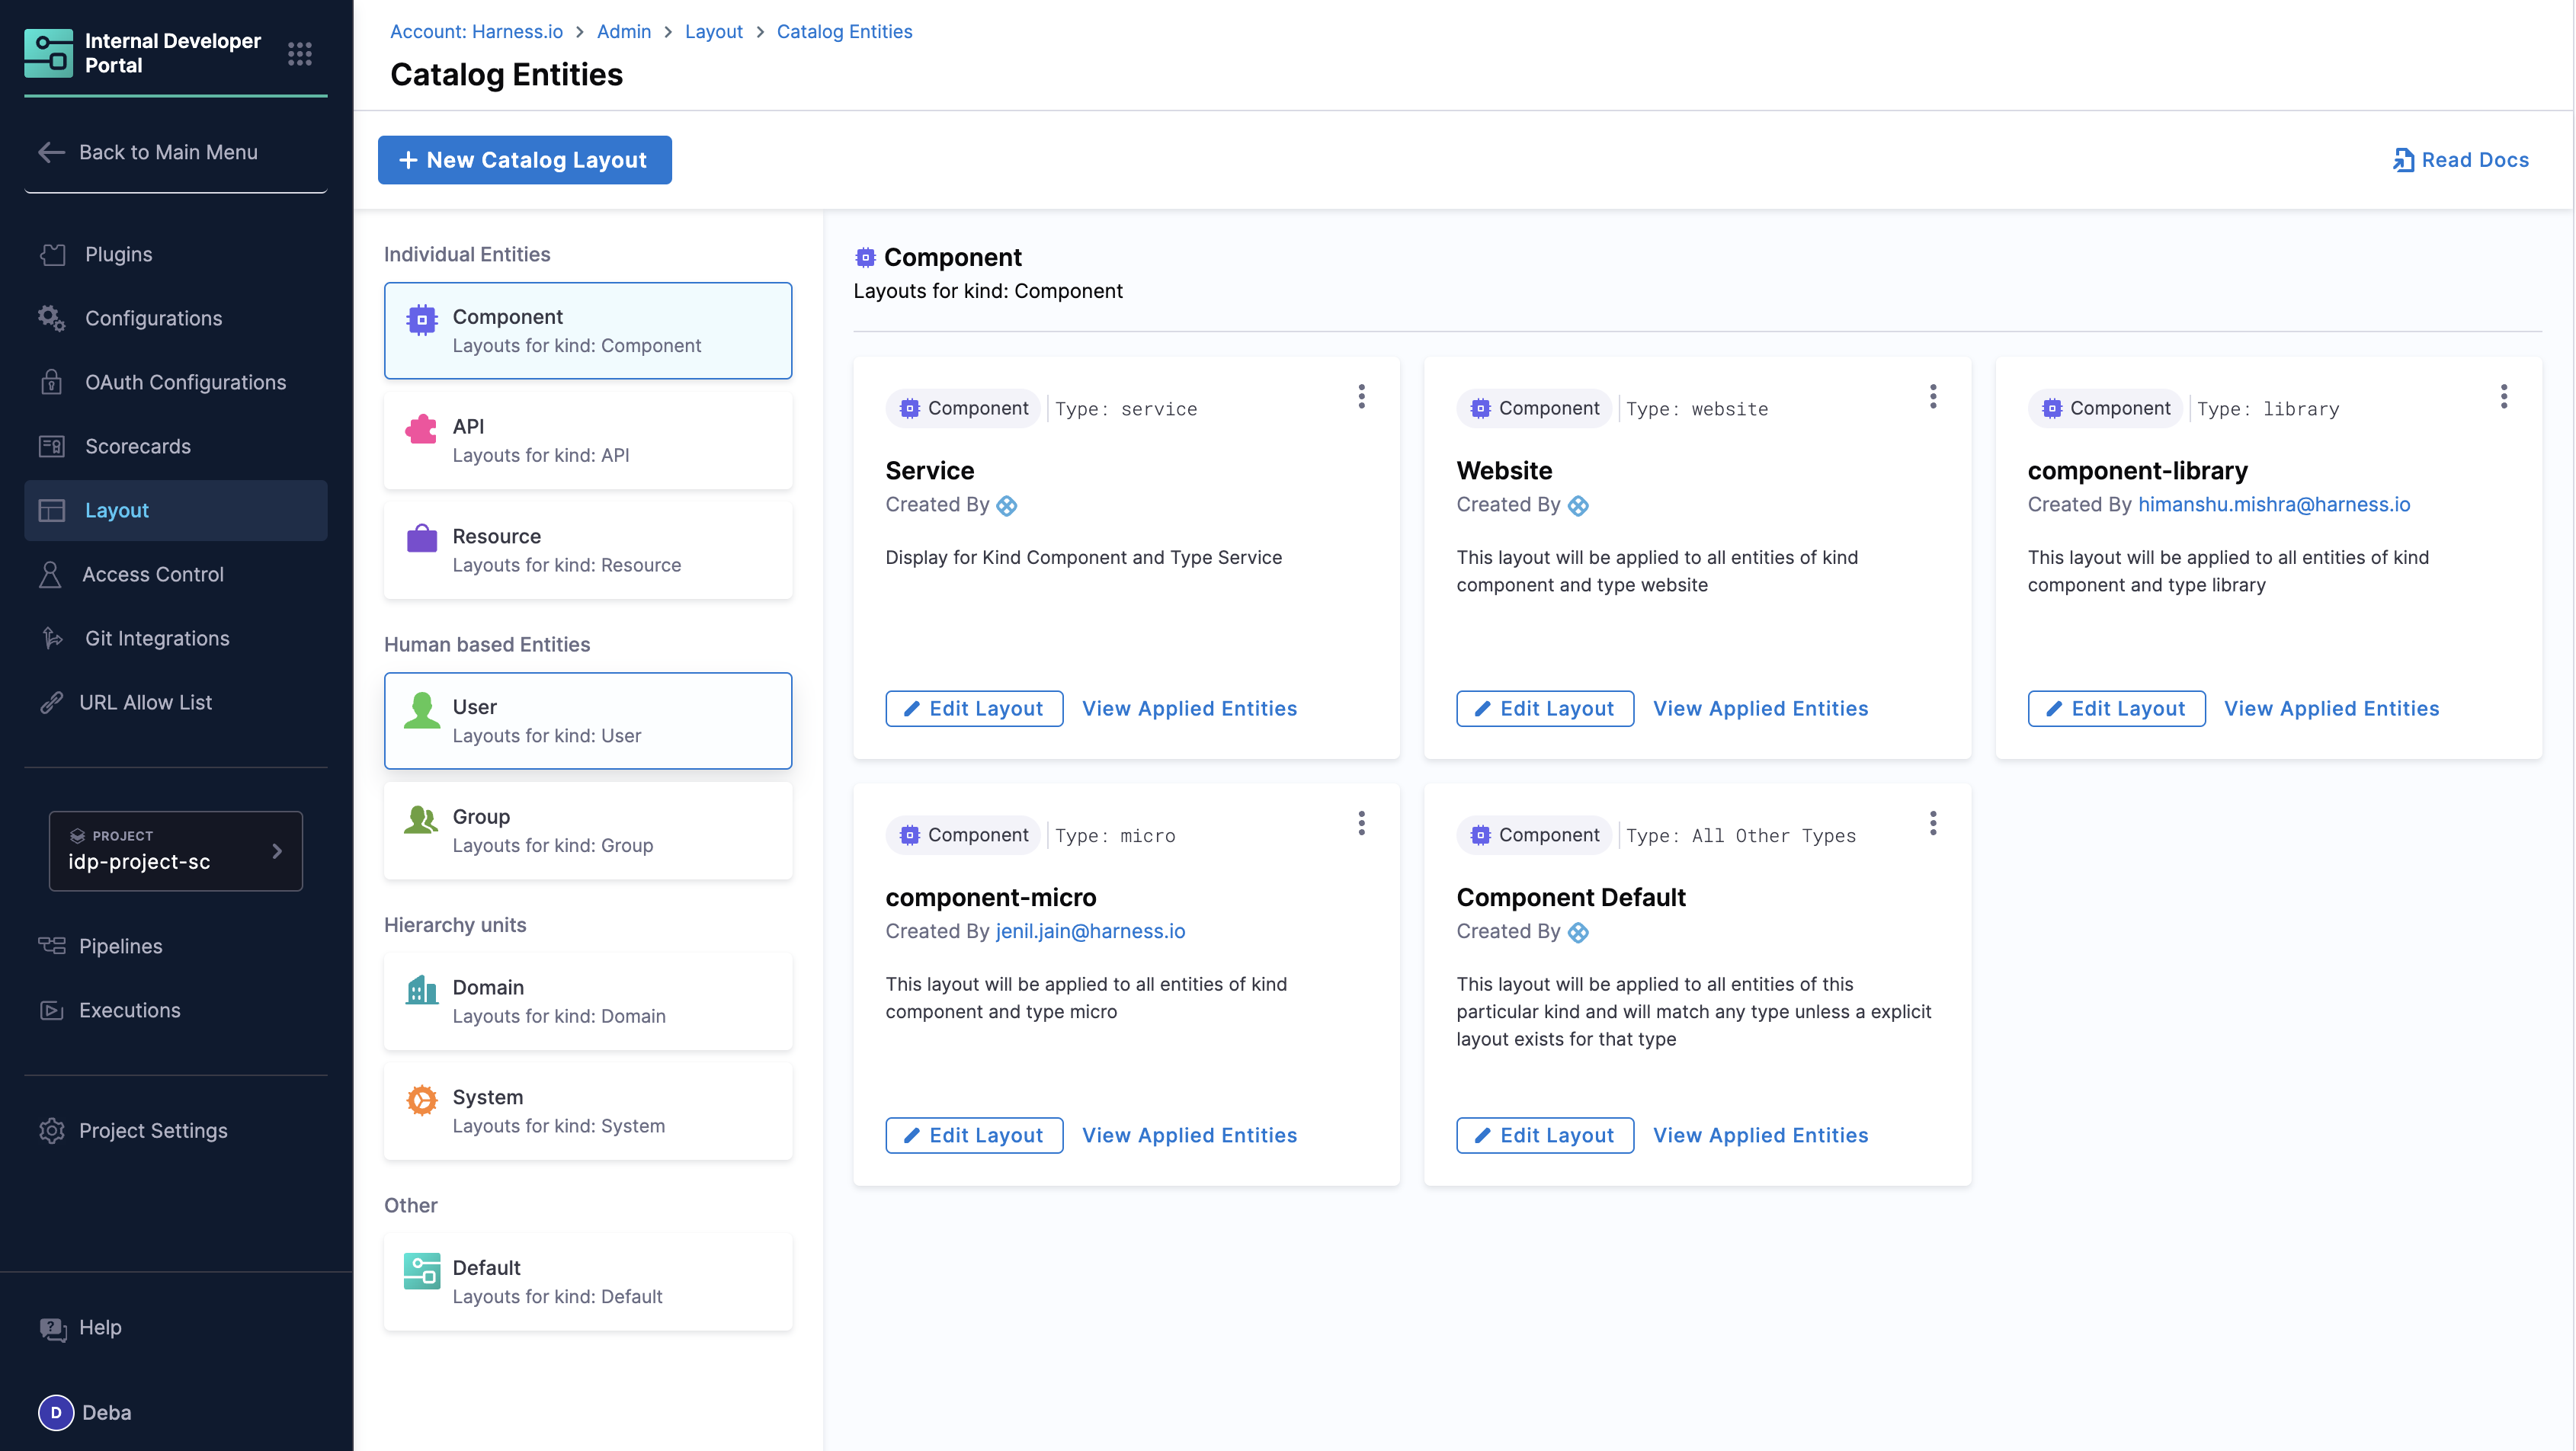Image resolution: width=2576 pixels, height=1451 pixels.
Task: Edit Layout for the Website card
Action: 1544,708
